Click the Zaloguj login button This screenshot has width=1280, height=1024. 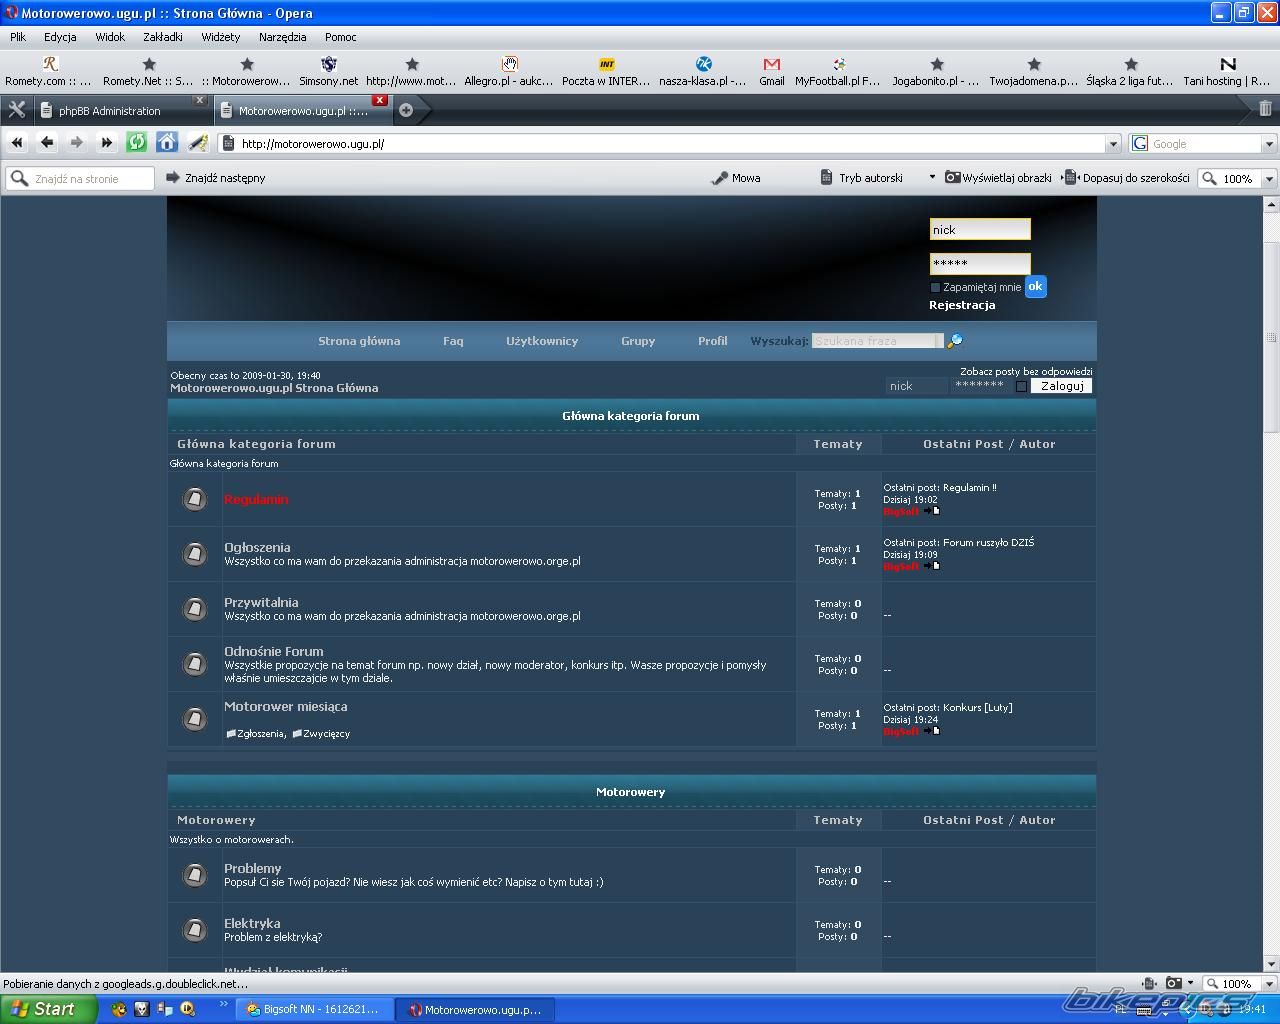tap(1061, 386)
